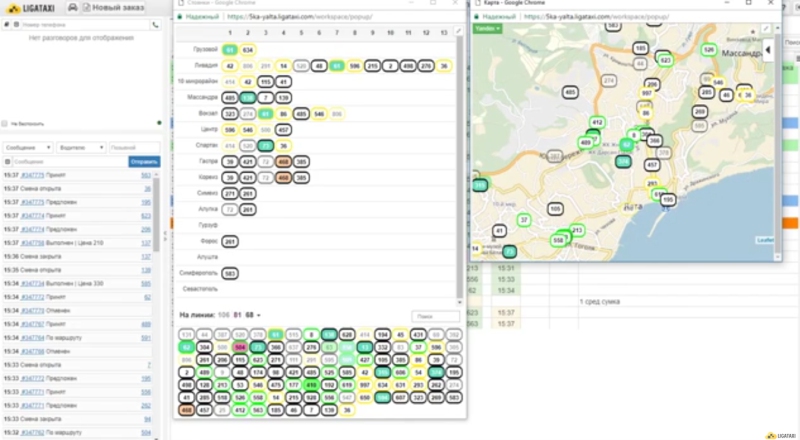Image resolution: width=800 pixels, height=440 pixels.
Task: Click green map marker 412
Action: [x=597, y=123]
